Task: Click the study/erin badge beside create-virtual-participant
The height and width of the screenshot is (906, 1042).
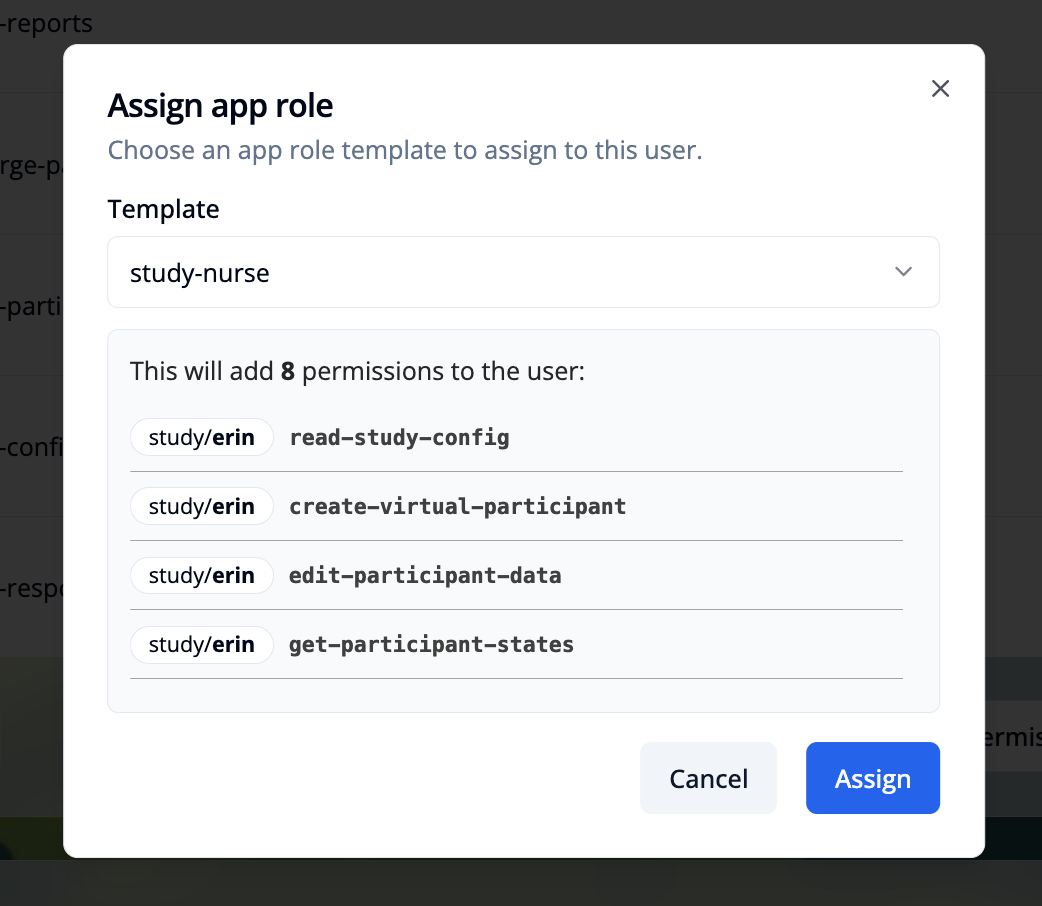Action: point(201,506)
